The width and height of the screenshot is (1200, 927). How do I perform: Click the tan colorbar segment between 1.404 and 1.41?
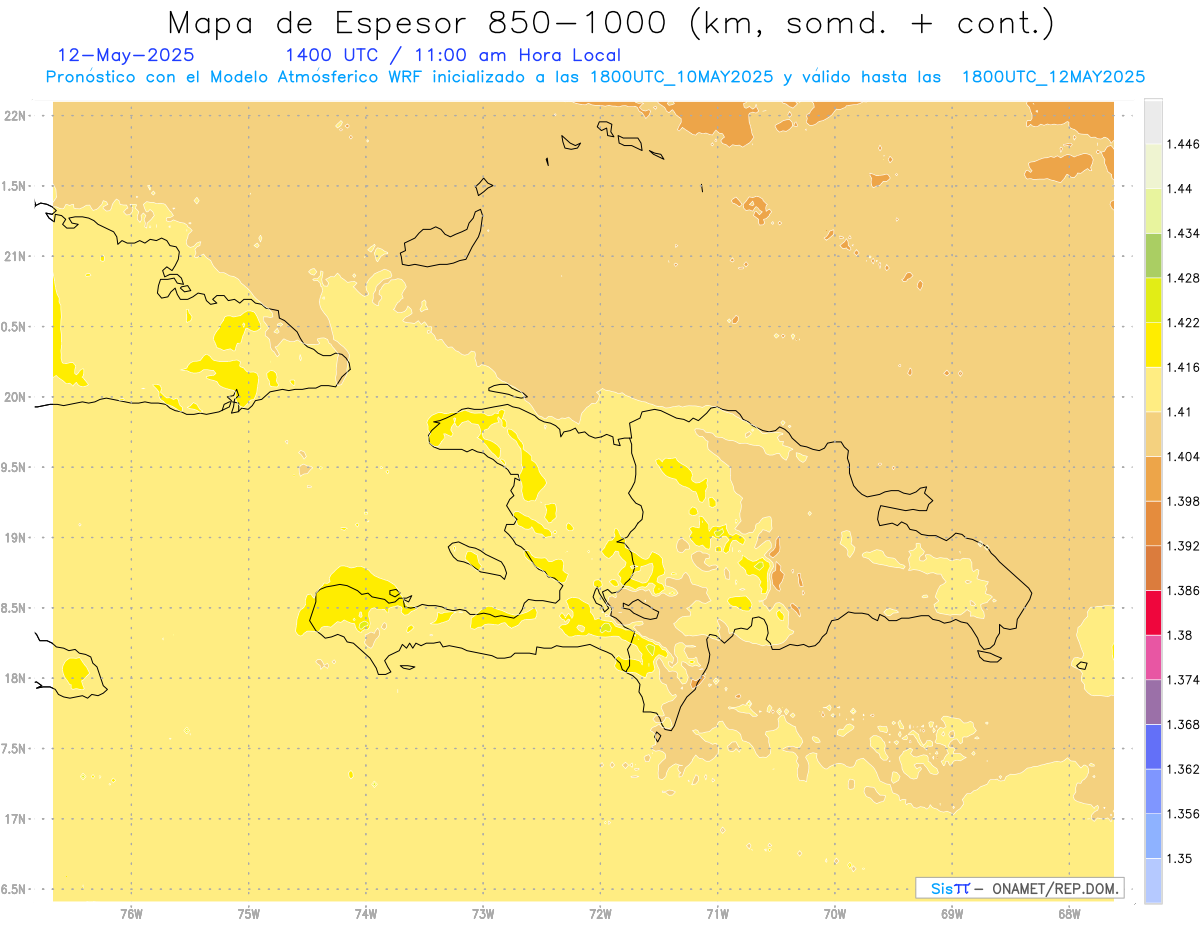coord(1153,434)
